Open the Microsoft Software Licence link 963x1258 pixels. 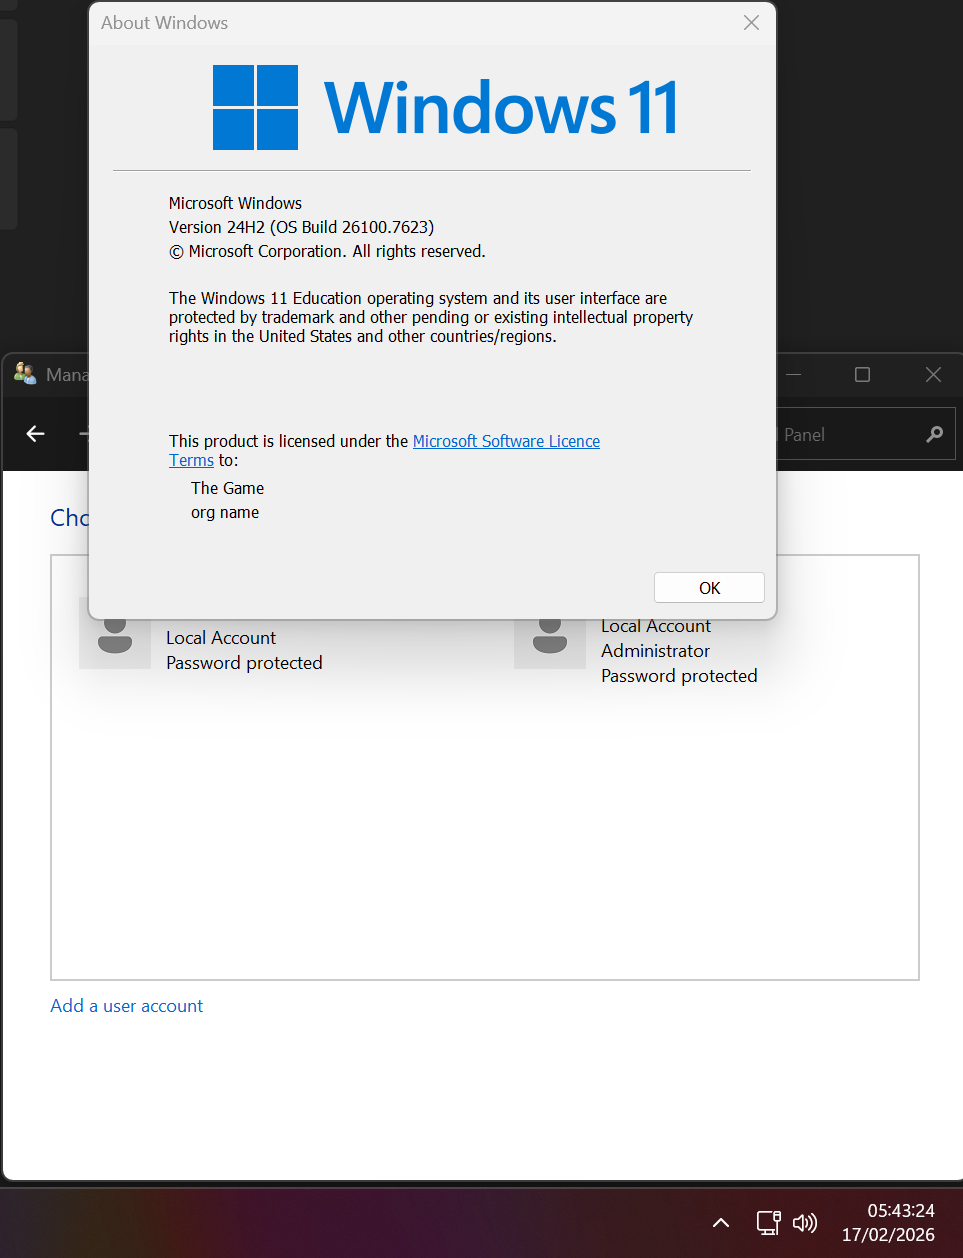coord(506,441)
